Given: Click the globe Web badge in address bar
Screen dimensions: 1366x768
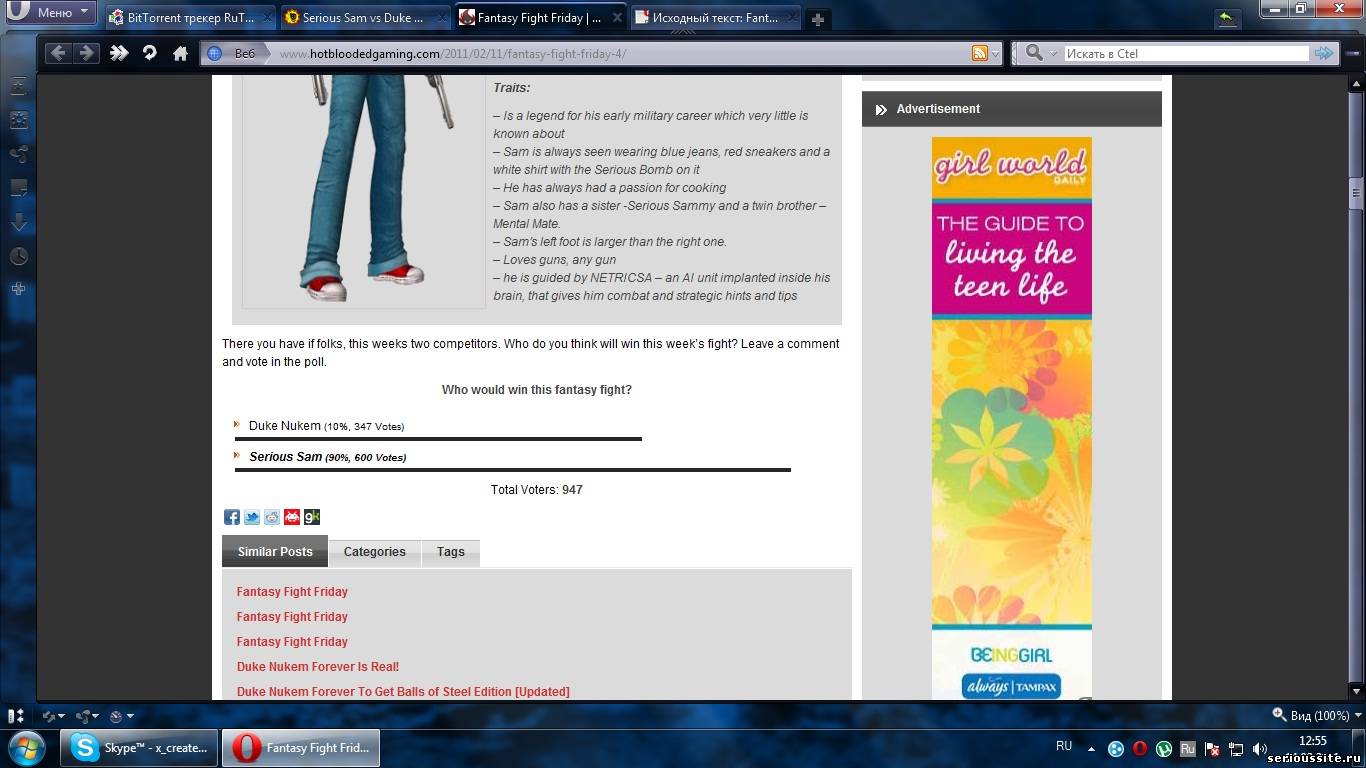Looking at the screenshot, I should tap(235, 54).
